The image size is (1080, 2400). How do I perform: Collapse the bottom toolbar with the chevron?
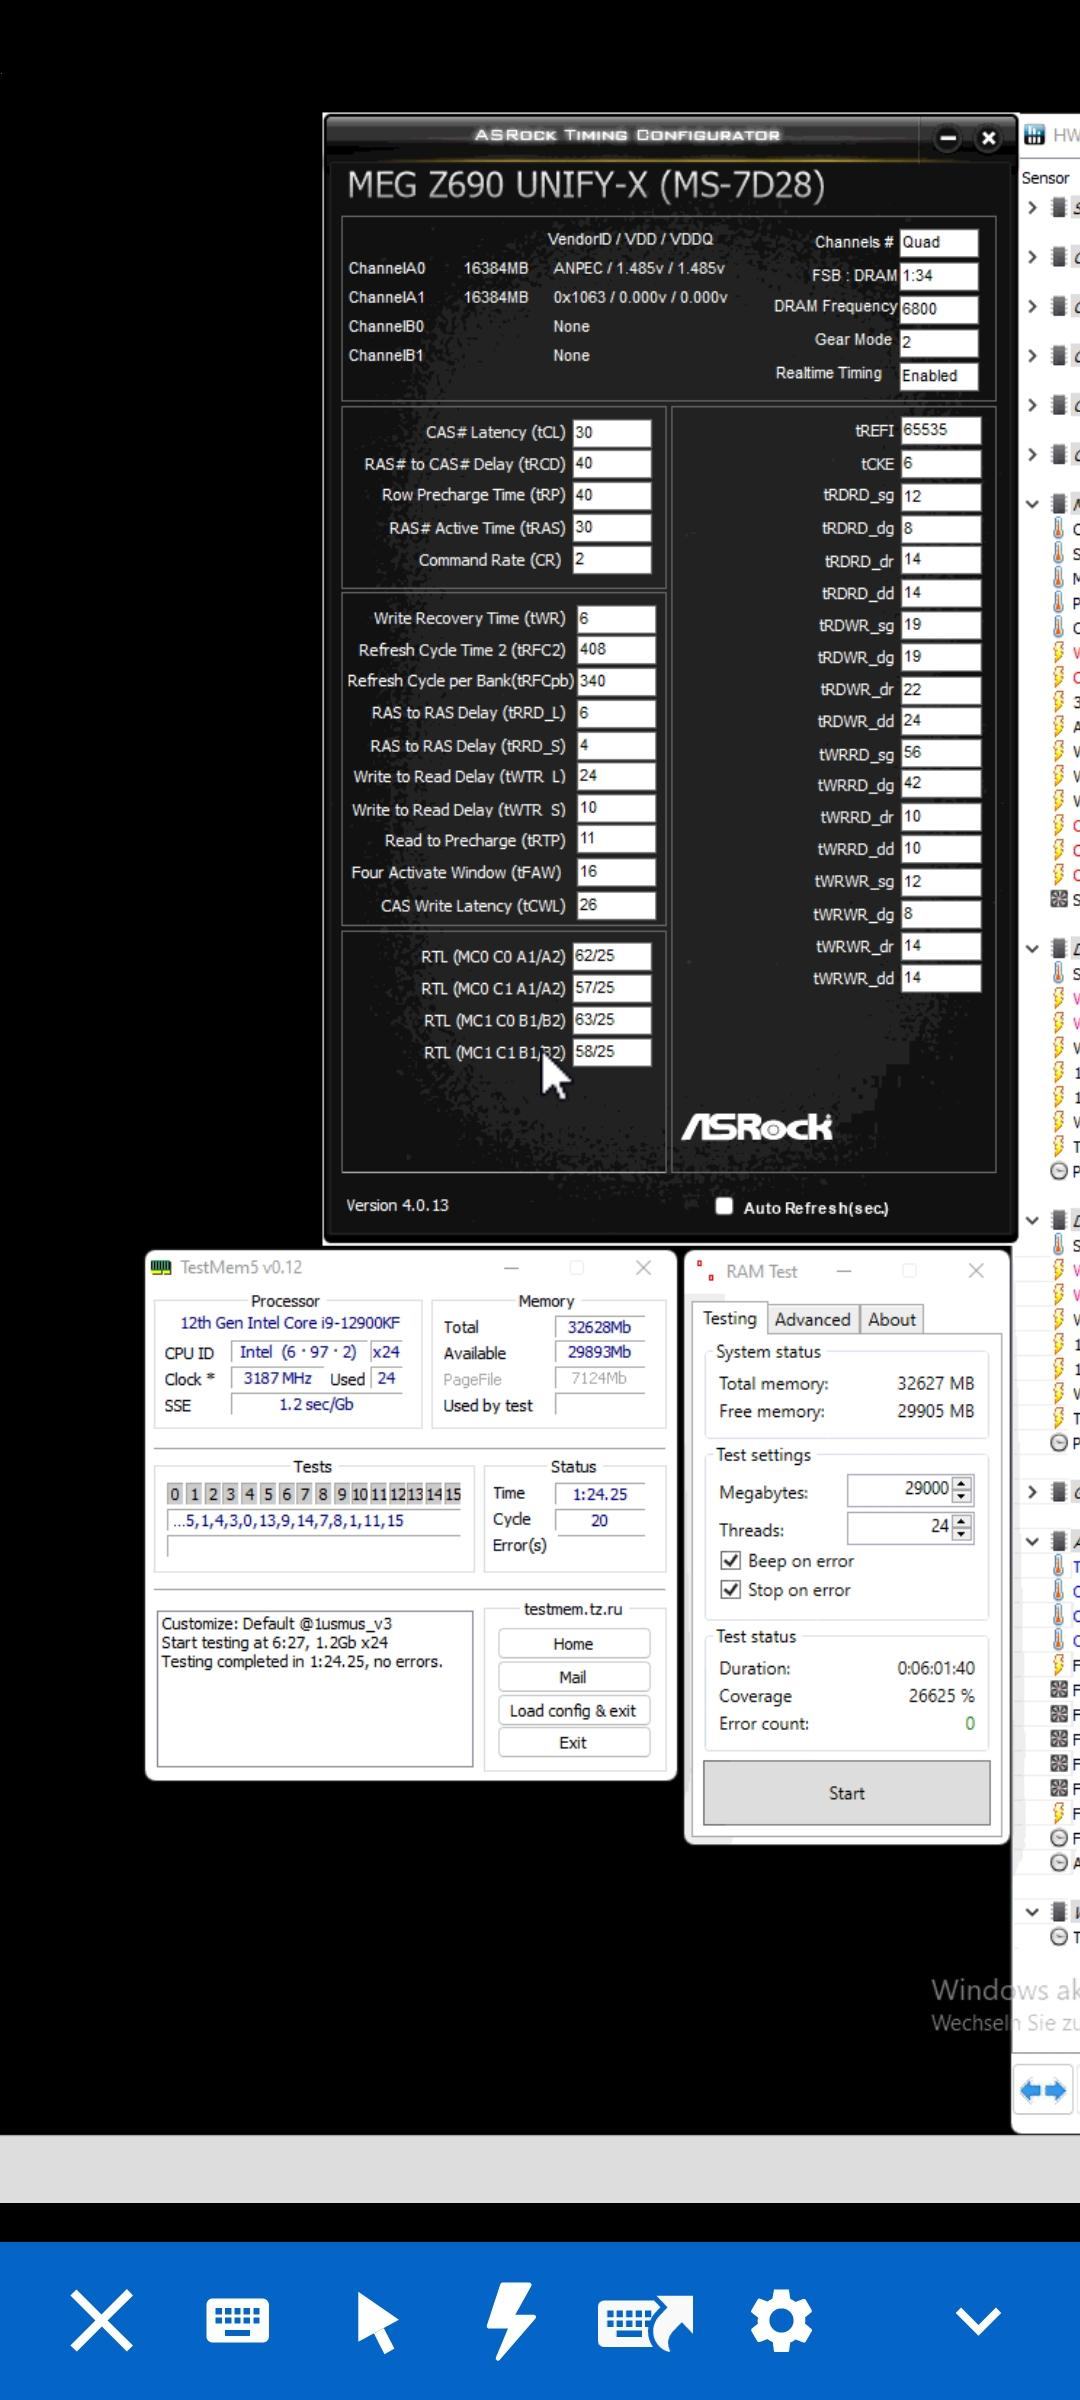click(978, 2320)
